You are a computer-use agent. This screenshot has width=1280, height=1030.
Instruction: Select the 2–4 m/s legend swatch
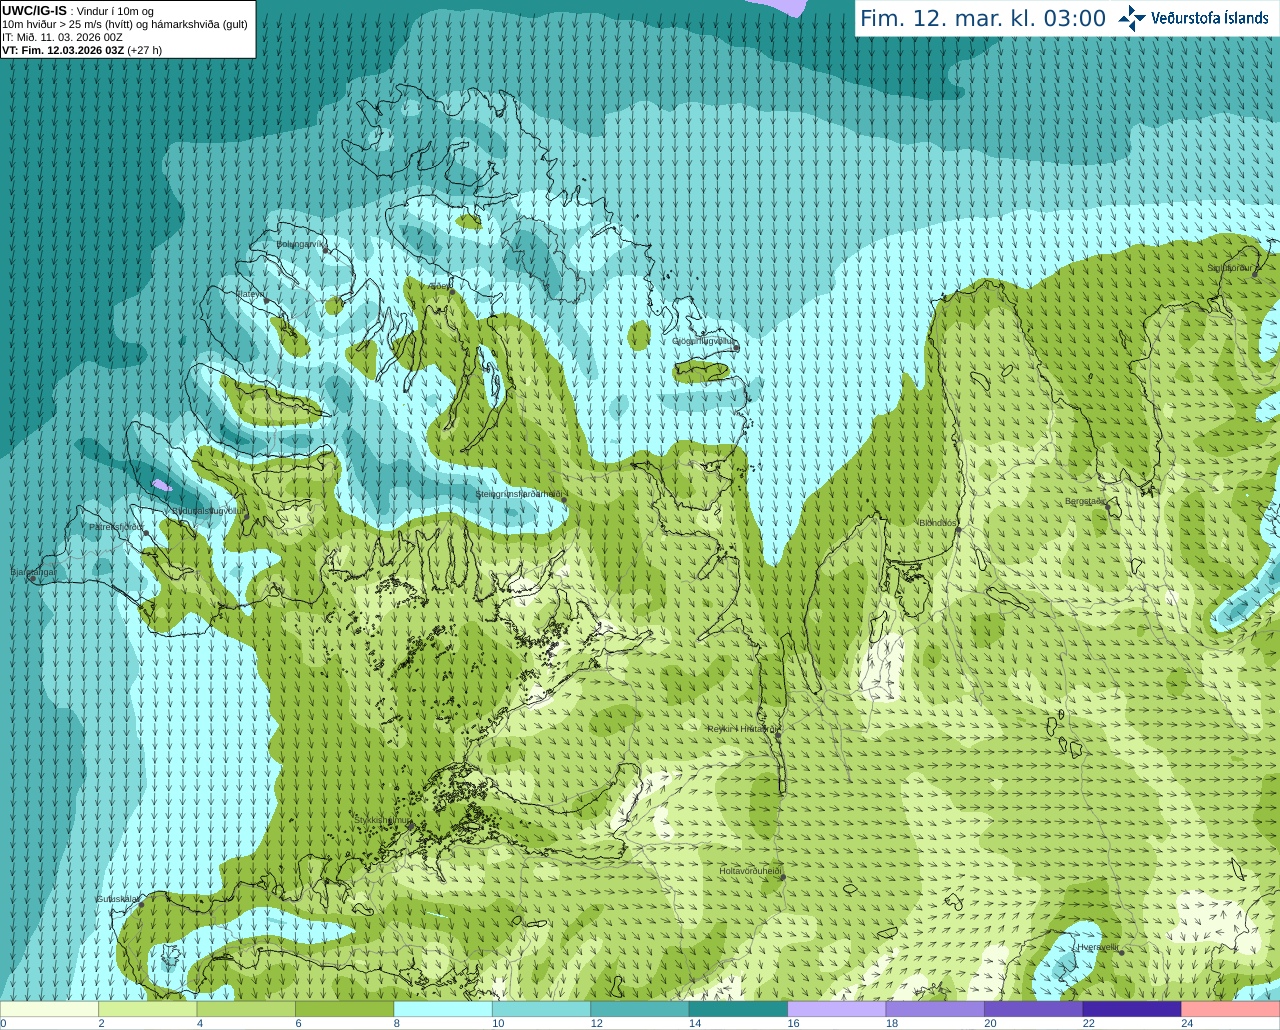tap(149, 1008)
